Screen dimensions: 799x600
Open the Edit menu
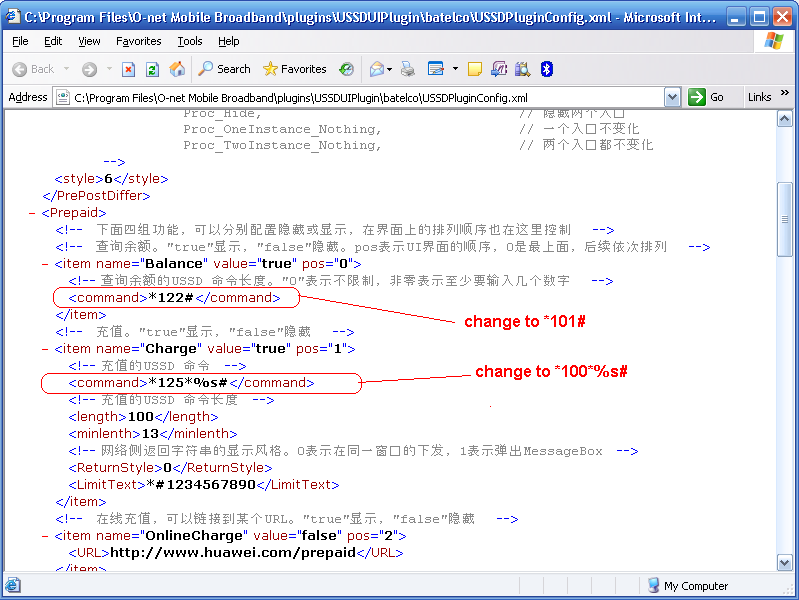coord(53,41)
